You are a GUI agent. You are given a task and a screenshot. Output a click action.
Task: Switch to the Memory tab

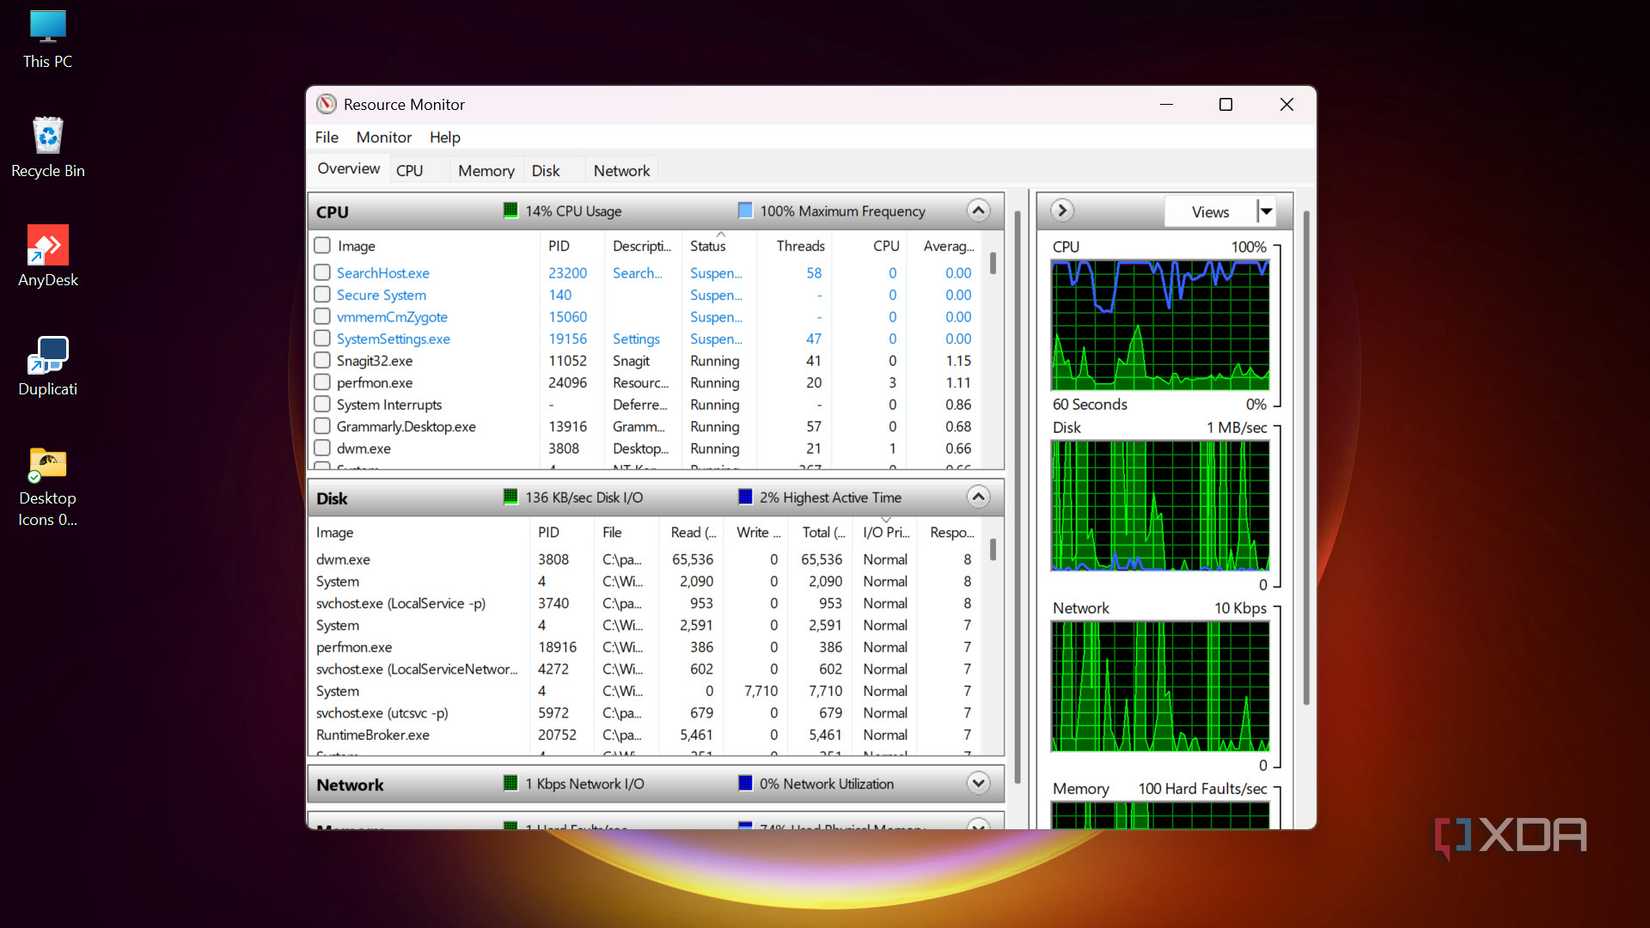(x=486, y=171)
